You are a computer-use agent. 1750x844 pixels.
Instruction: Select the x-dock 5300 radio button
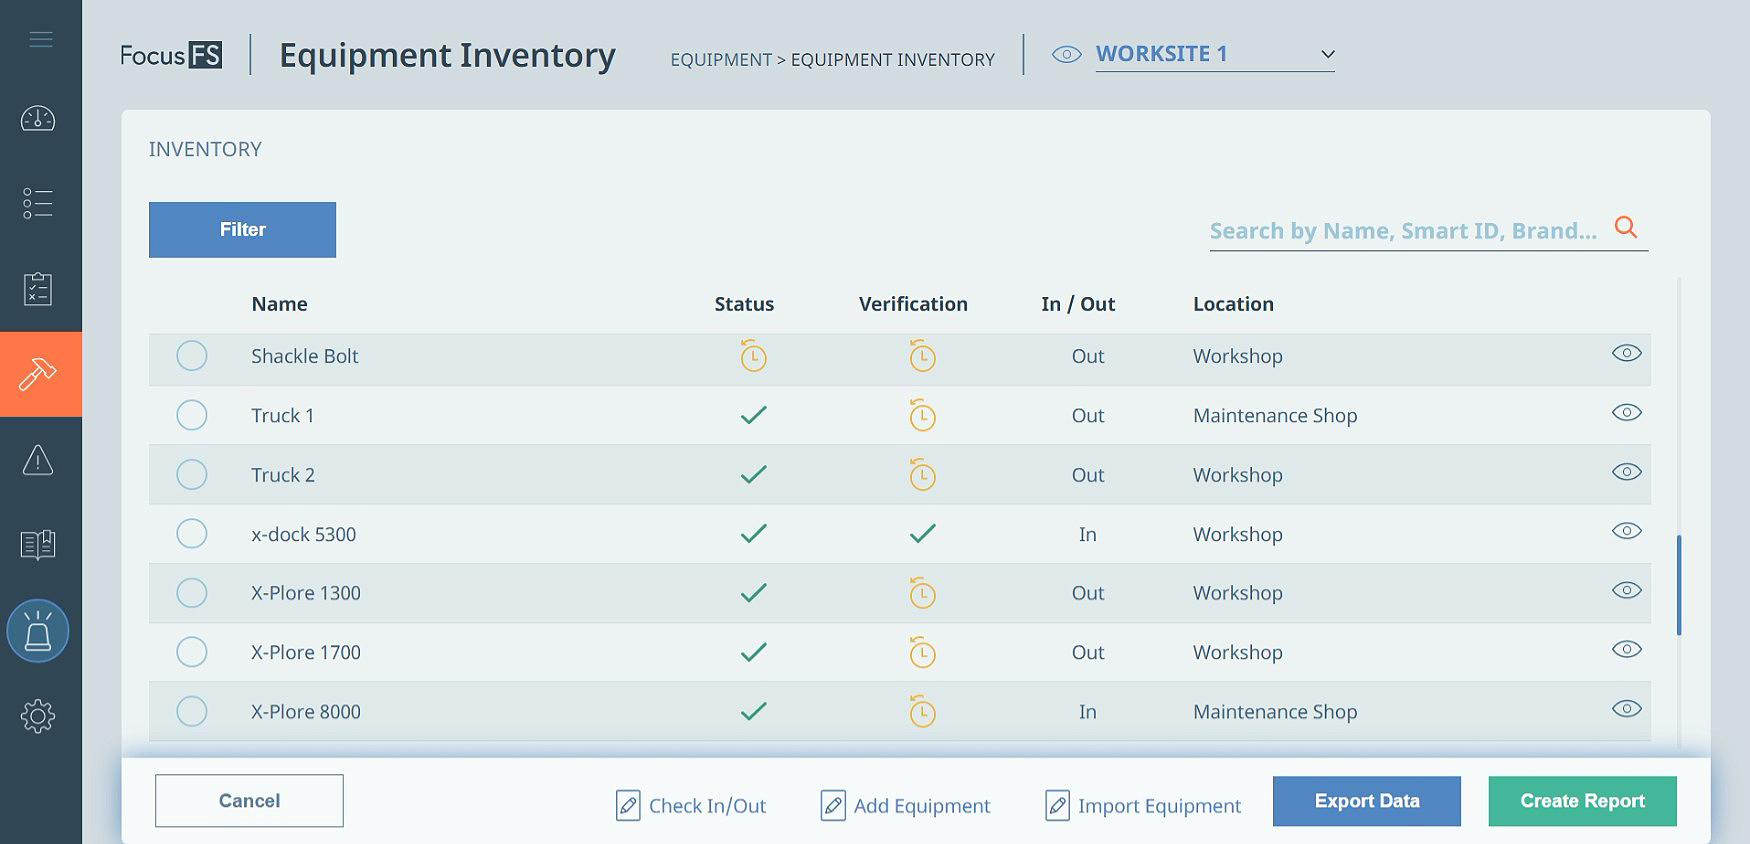[191, 534]
